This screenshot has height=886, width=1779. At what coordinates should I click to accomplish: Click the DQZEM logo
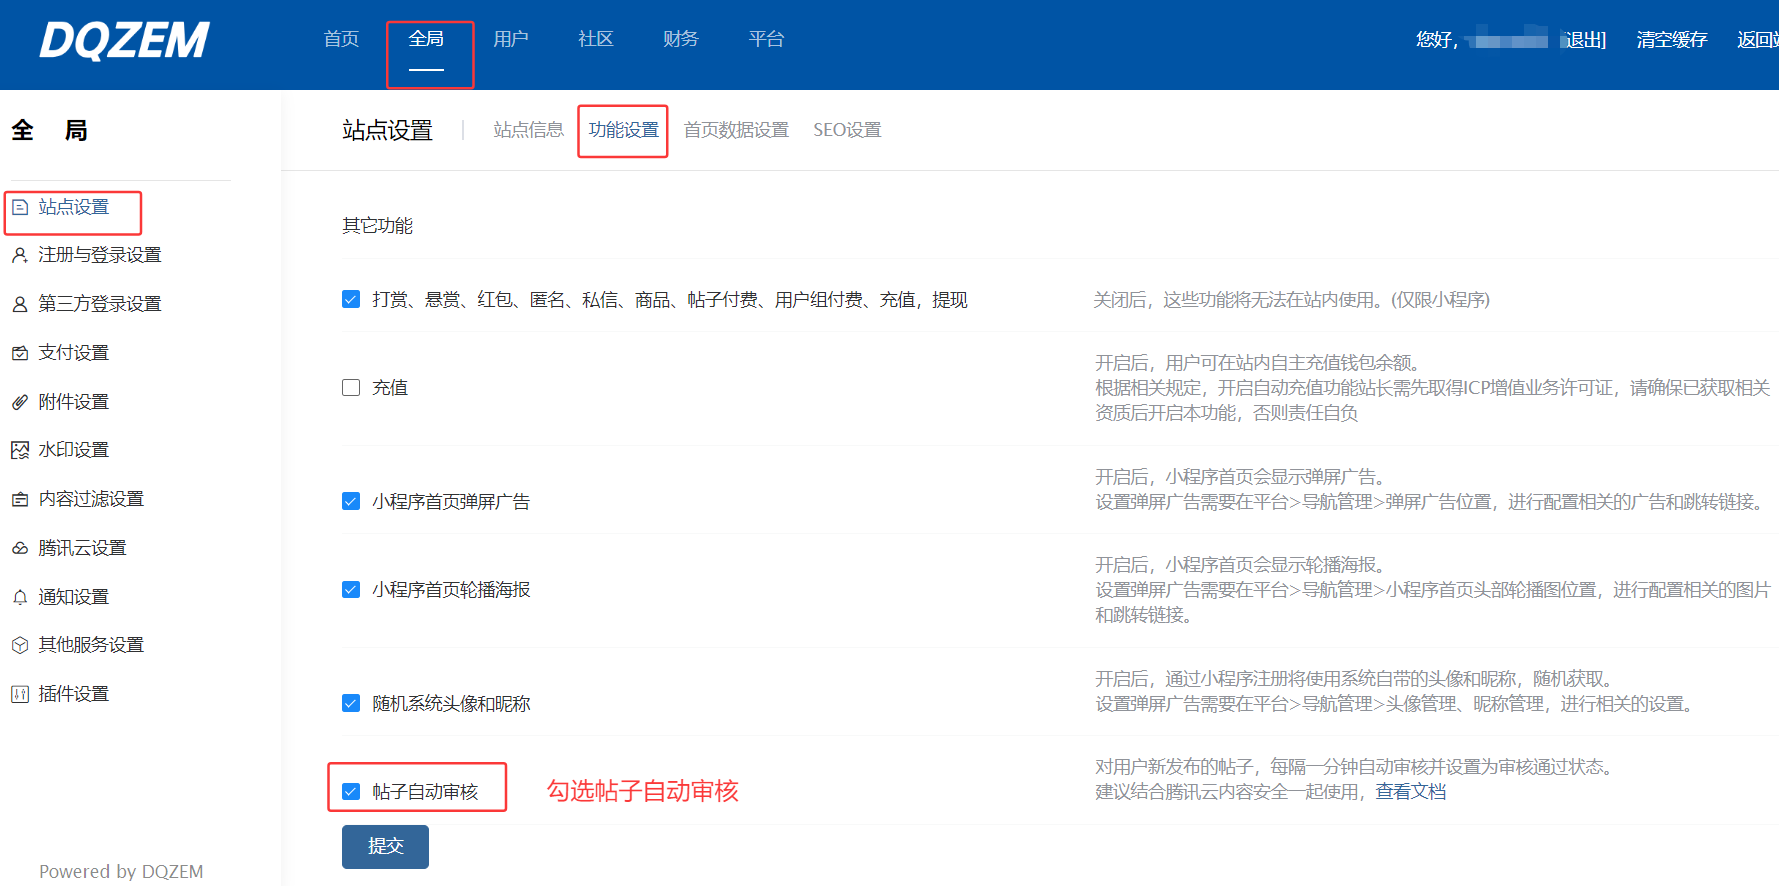124,41
